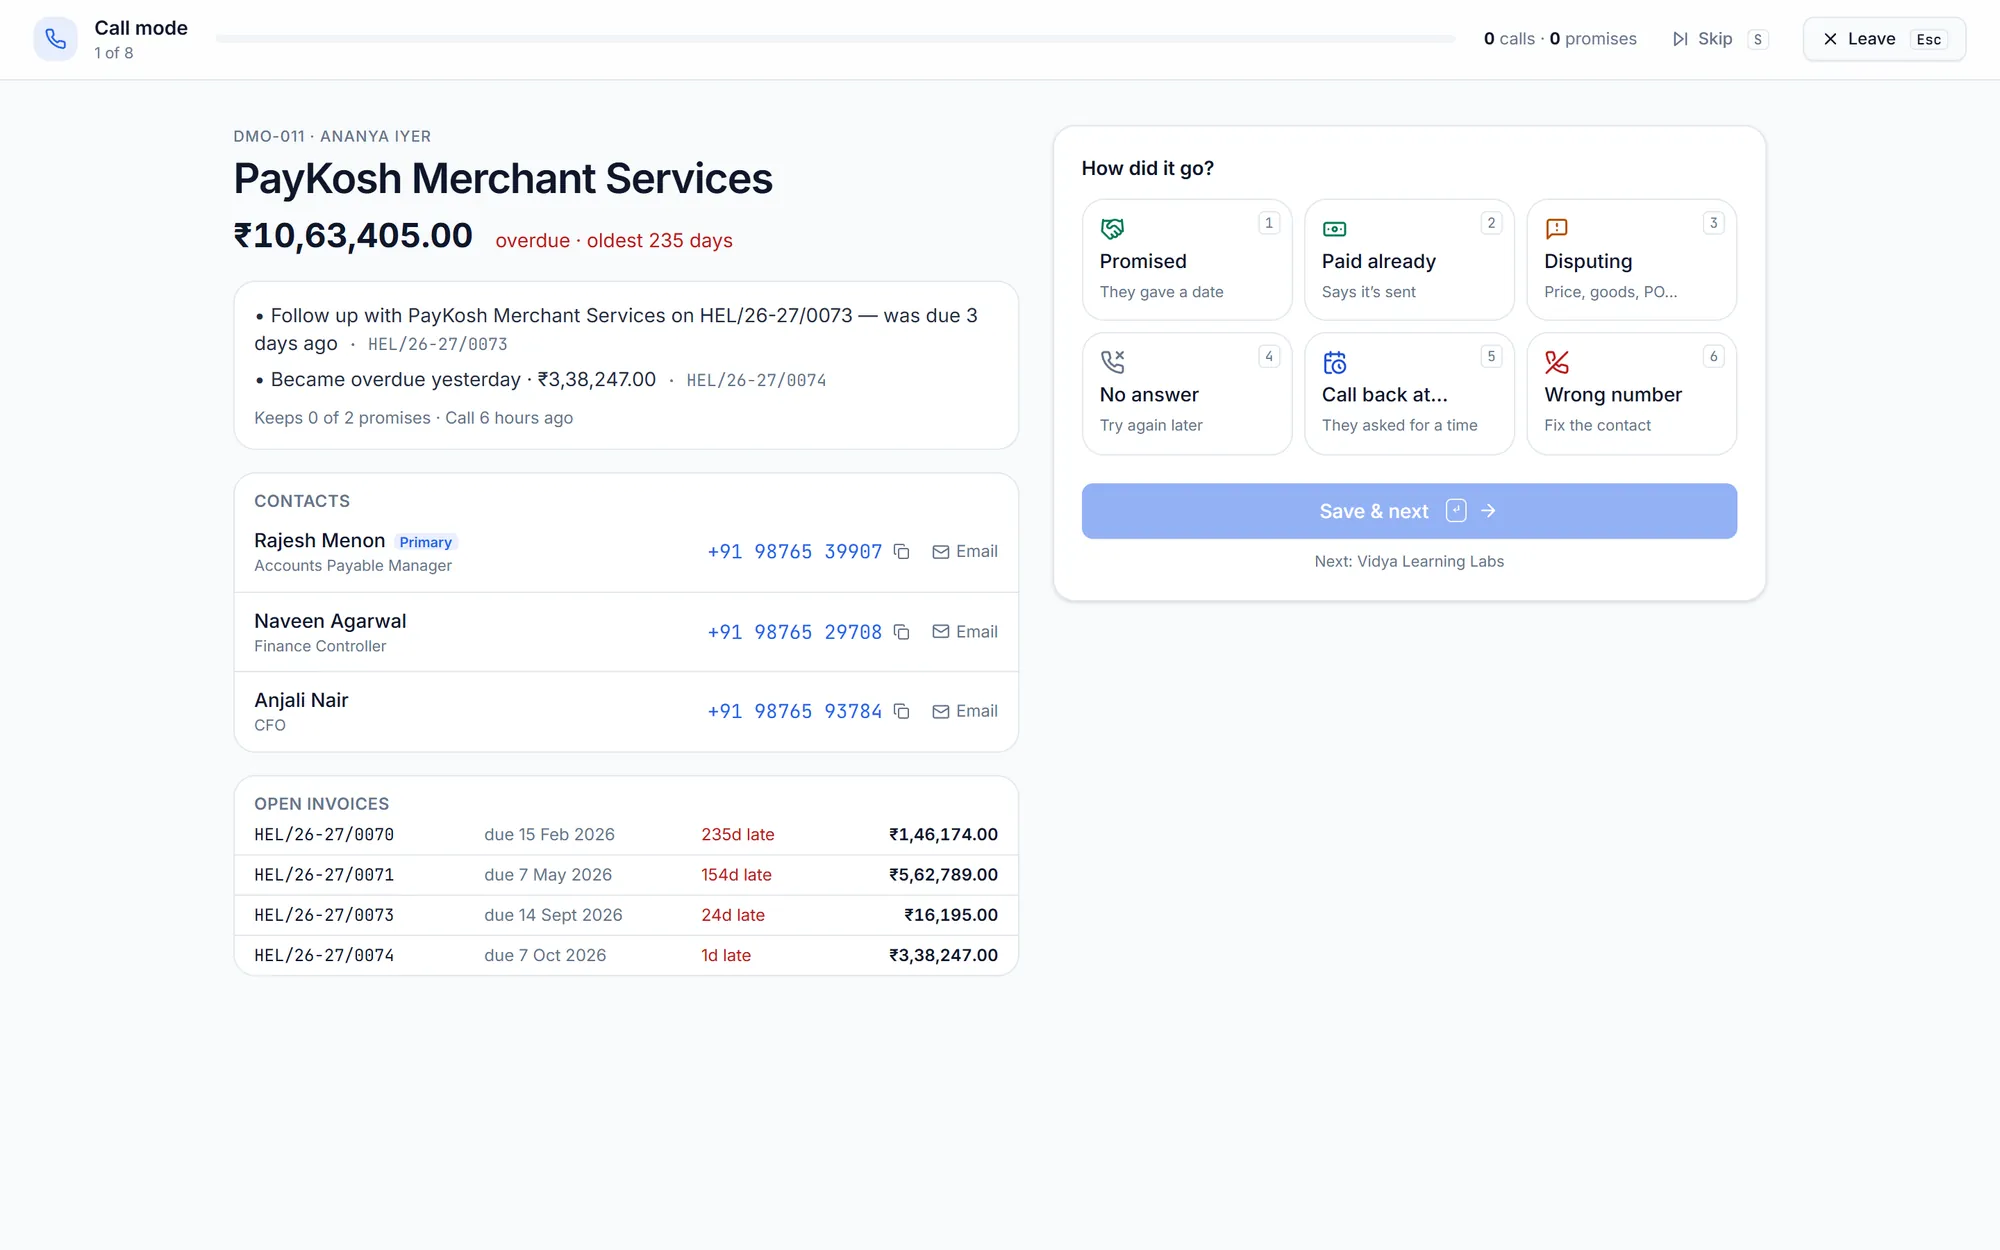
Task: Mark call as No answer
Action: 1187,394
